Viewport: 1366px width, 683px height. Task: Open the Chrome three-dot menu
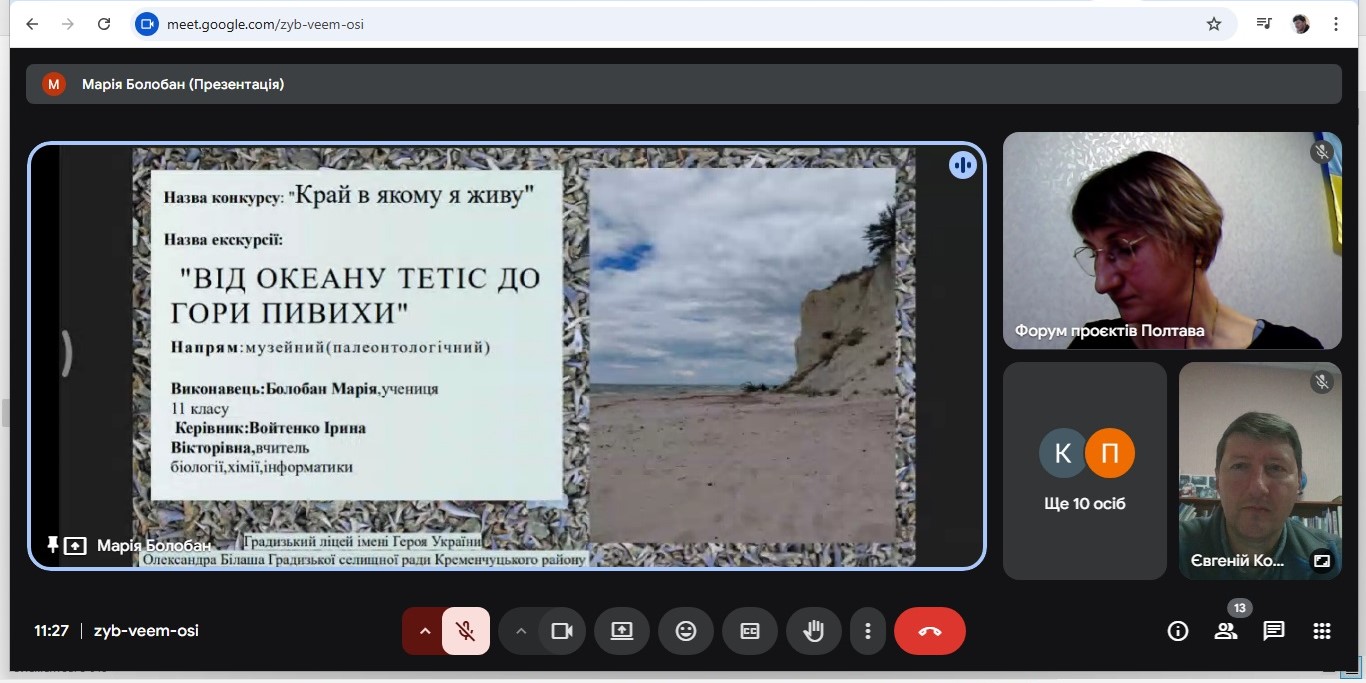(x=1336, y=24)
